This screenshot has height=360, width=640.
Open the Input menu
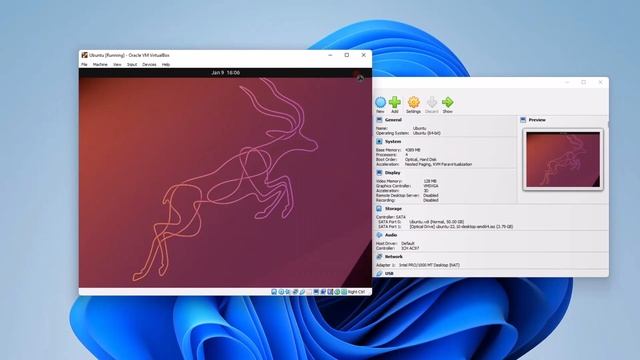[132, 64]
